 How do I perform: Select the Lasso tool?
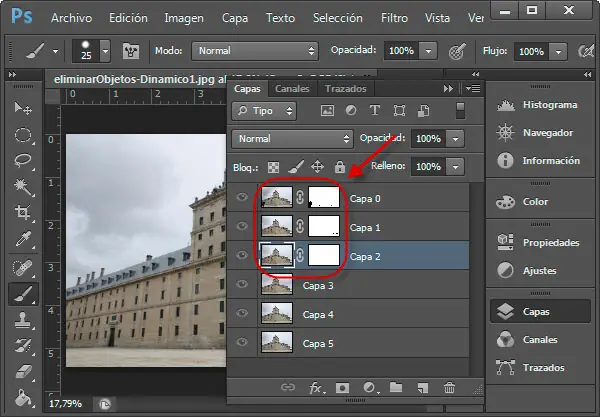pyautogui.click(x=23, y=160)
